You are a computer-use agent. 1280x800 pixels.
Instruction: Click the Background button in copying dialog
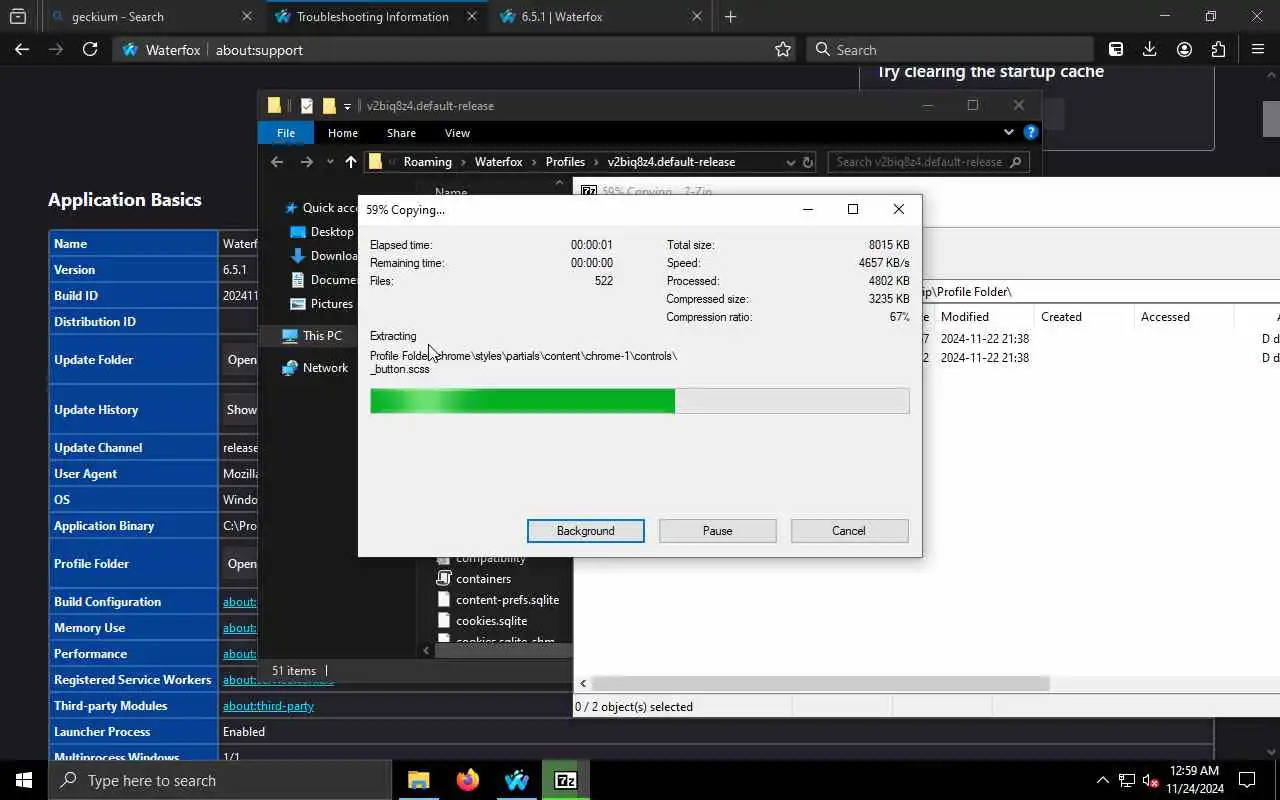coord(585,531)
